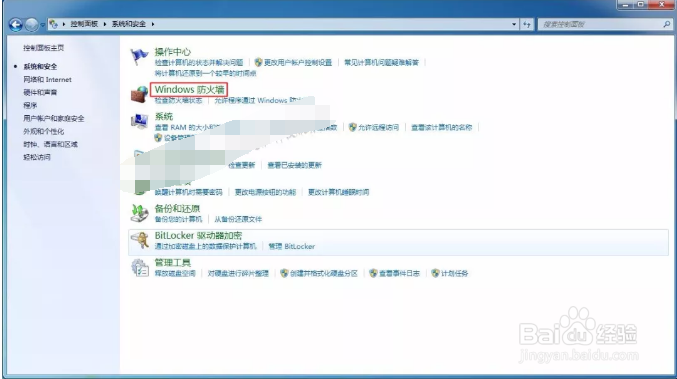Image resolution: width=677 pixels, height=379 pixels.
Task: Click 允许远程访问 link
Action: (x=378, y=127)
